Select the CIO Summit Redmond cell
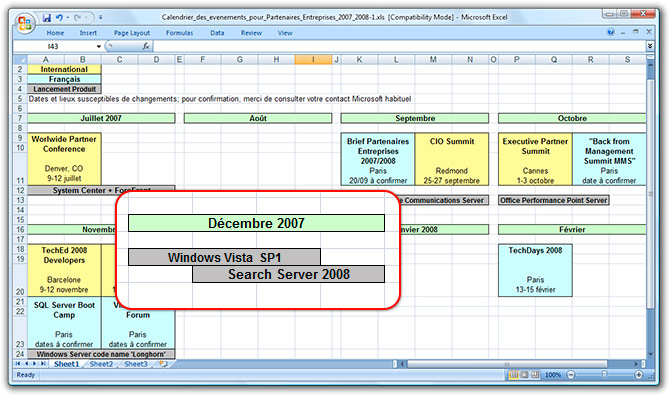This screenshot has width=670, height=396. click(452, 158)
